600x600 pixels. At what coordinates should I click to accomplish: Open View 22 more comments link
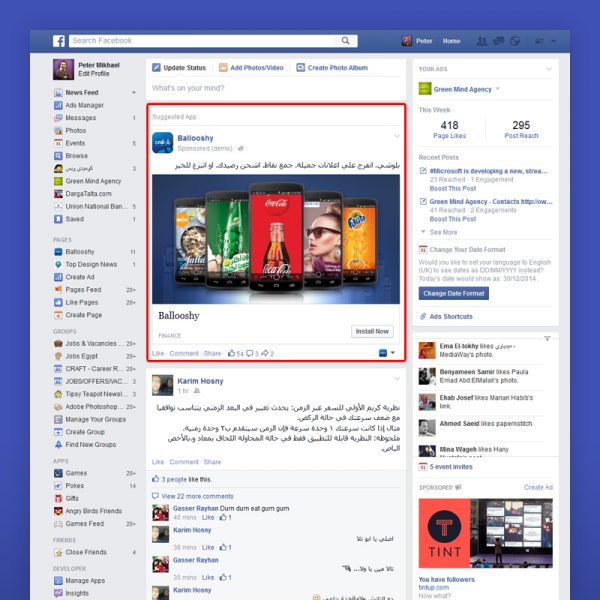[x=197, y=496]
